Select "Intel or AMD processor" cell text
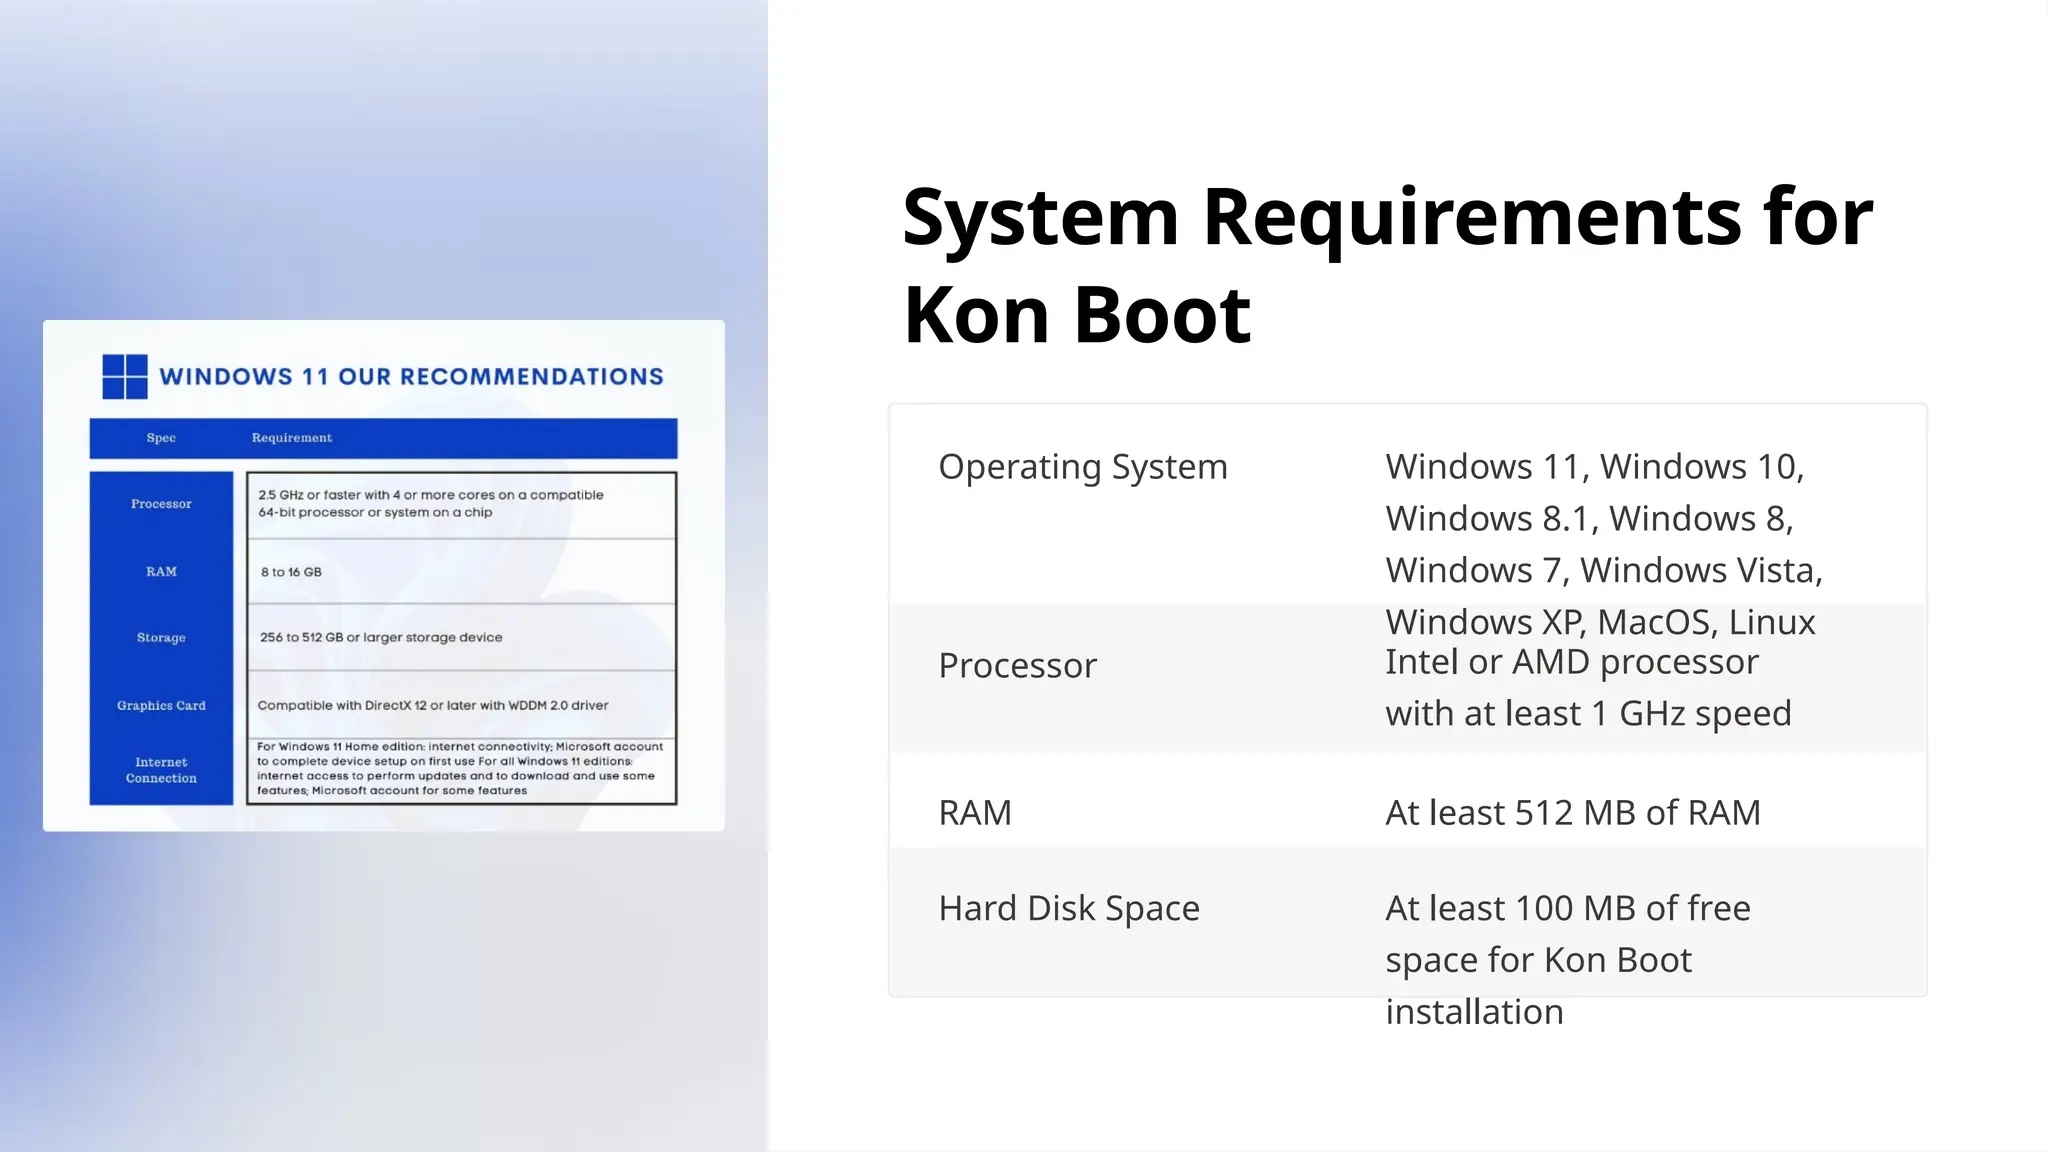This screenshot has height=1152, width=2048. point(1572,662)
